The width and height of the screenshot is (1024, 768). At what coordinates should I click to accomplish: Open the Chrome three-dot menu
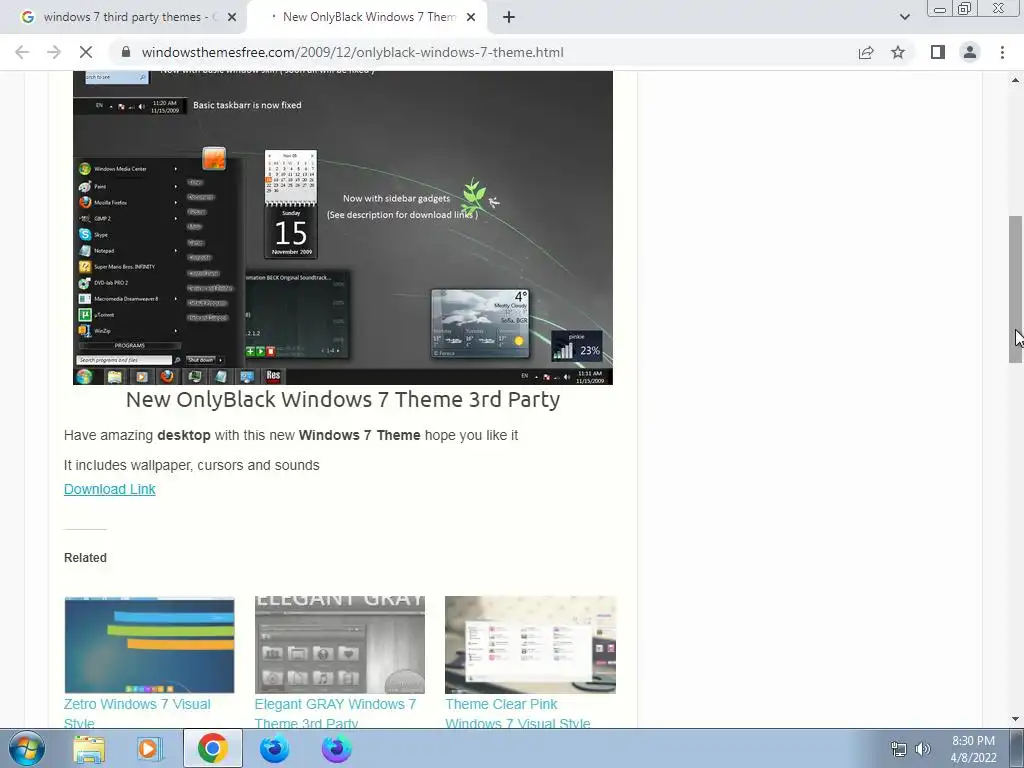[x=1002, y=52]
